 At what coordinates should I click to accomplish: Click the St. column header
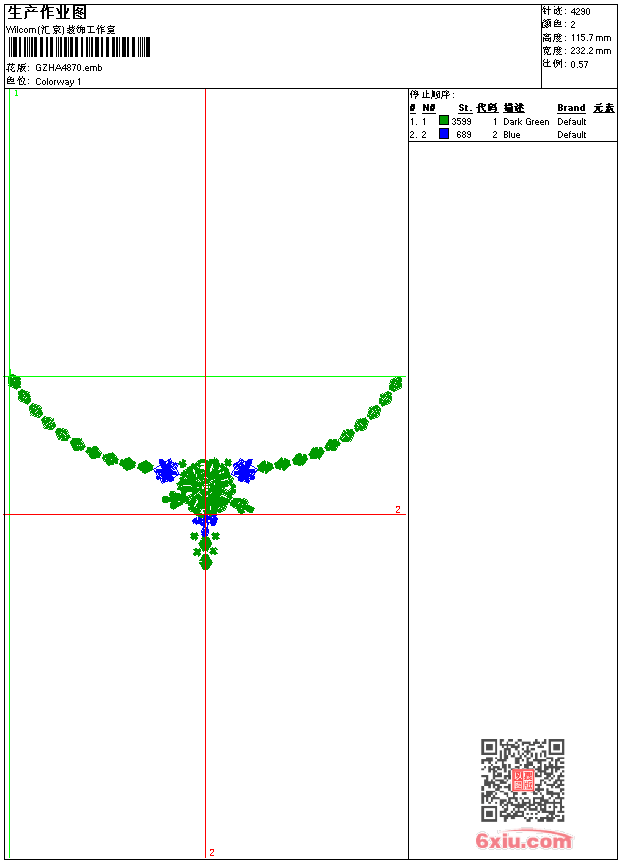pos(464,108)
